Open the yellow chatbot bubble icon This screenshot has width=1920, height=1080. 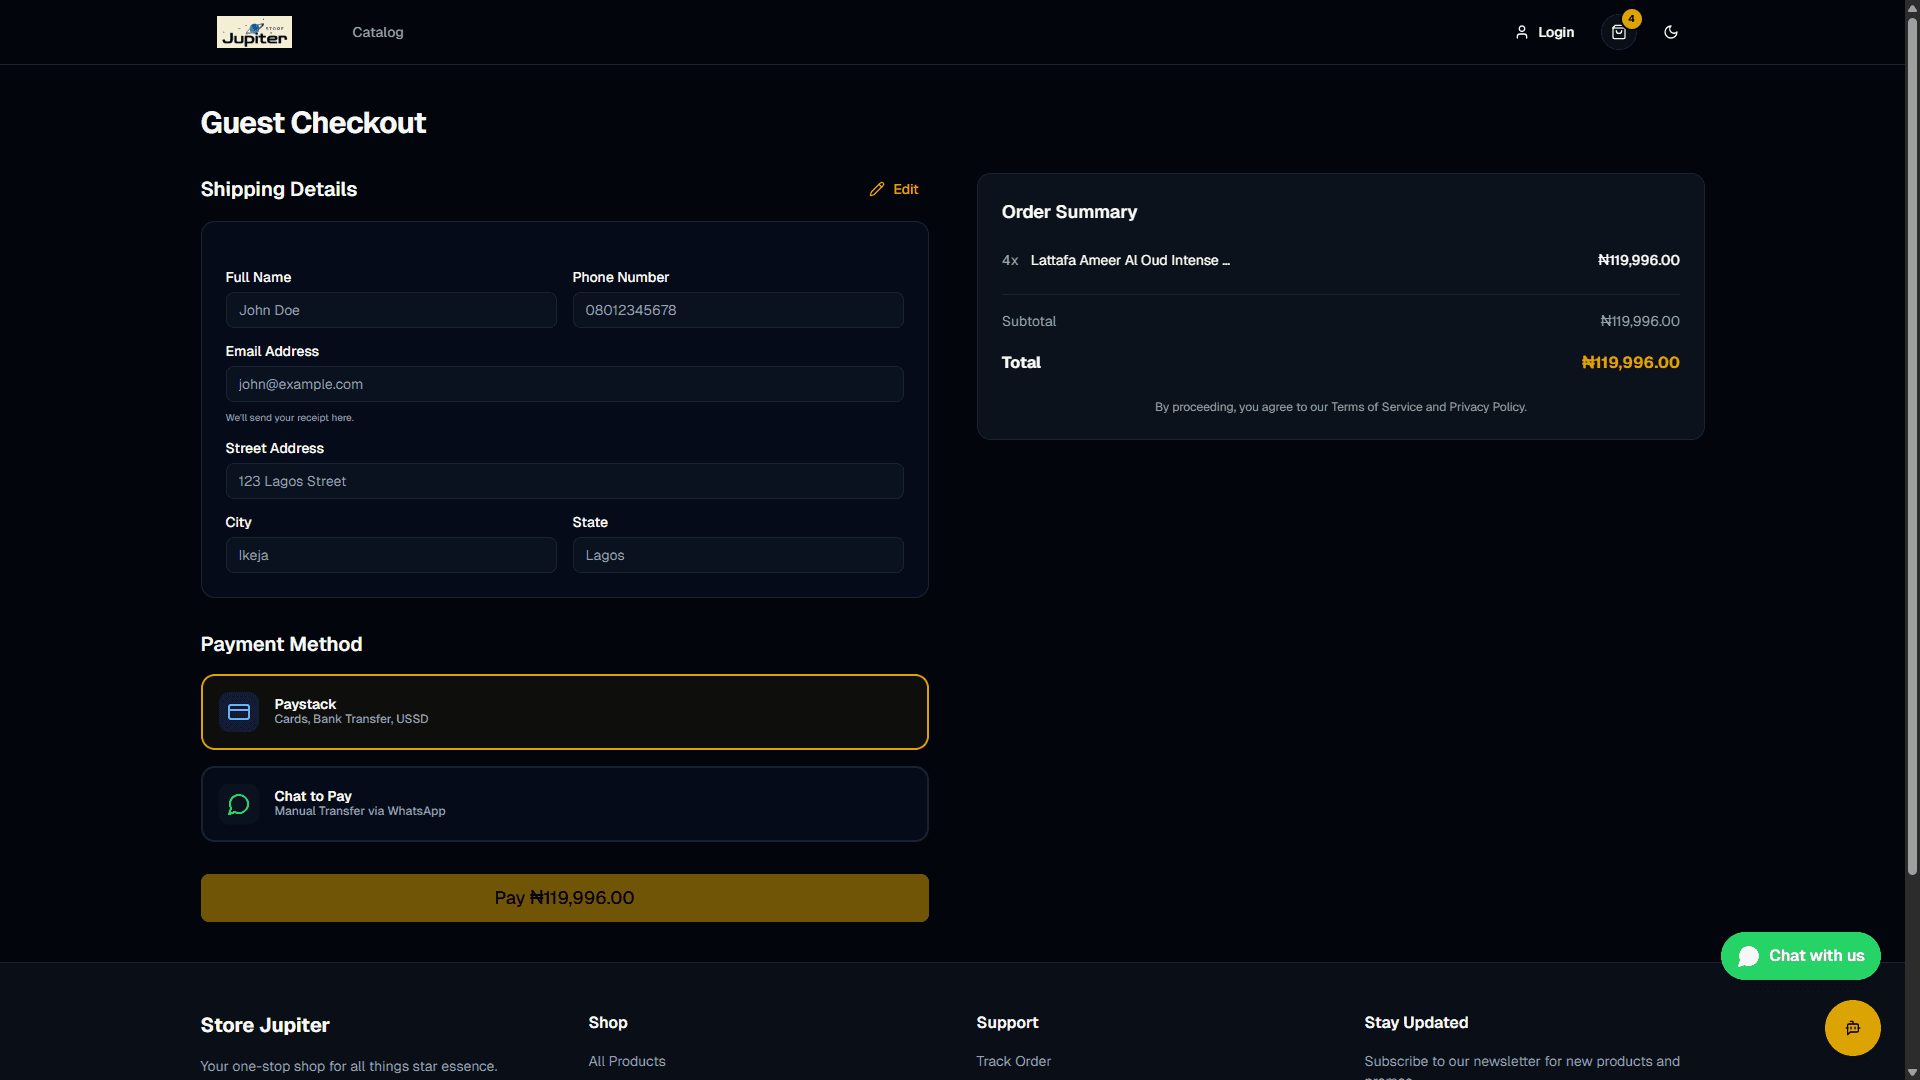click(x=1852, y=1028)
